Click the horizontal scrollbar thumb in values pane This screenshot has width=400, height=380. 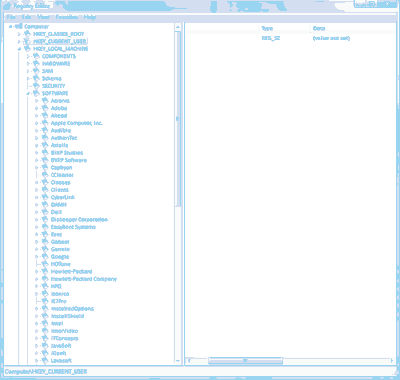(245, 360)
